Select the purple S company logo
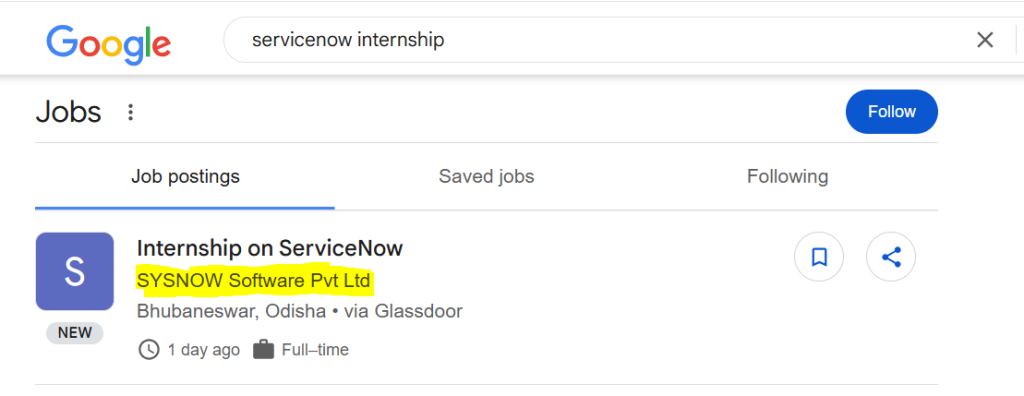 click(74, 271)
